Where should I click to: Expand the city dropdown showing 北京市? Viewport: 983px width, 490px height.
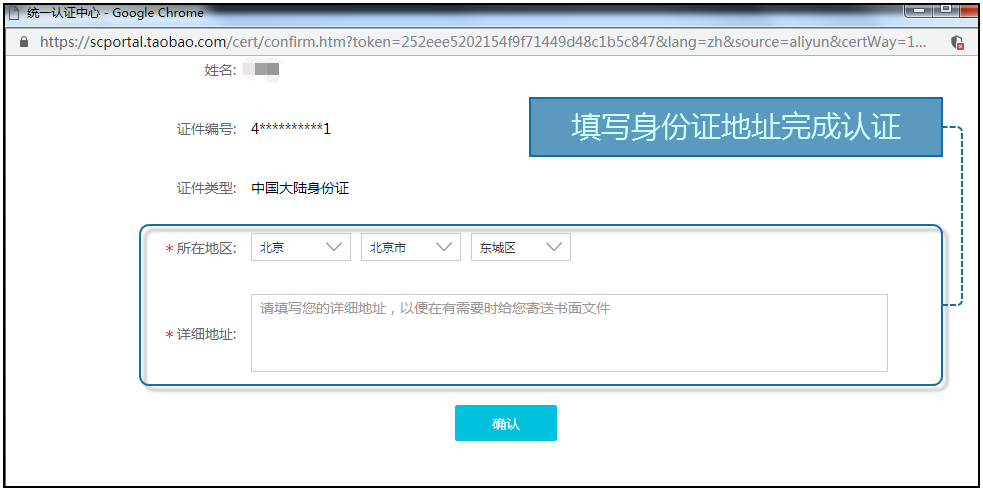(x=410, y=248)
